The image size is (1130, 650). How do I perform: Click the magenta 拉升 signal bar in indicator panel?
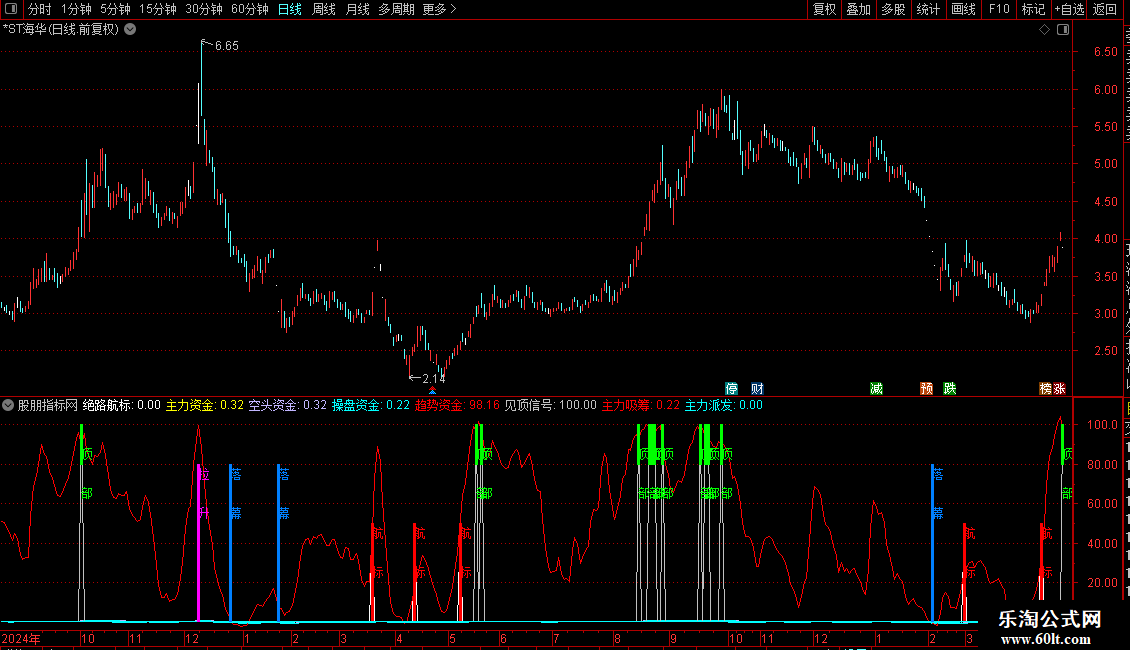click(x=198, y=542)
